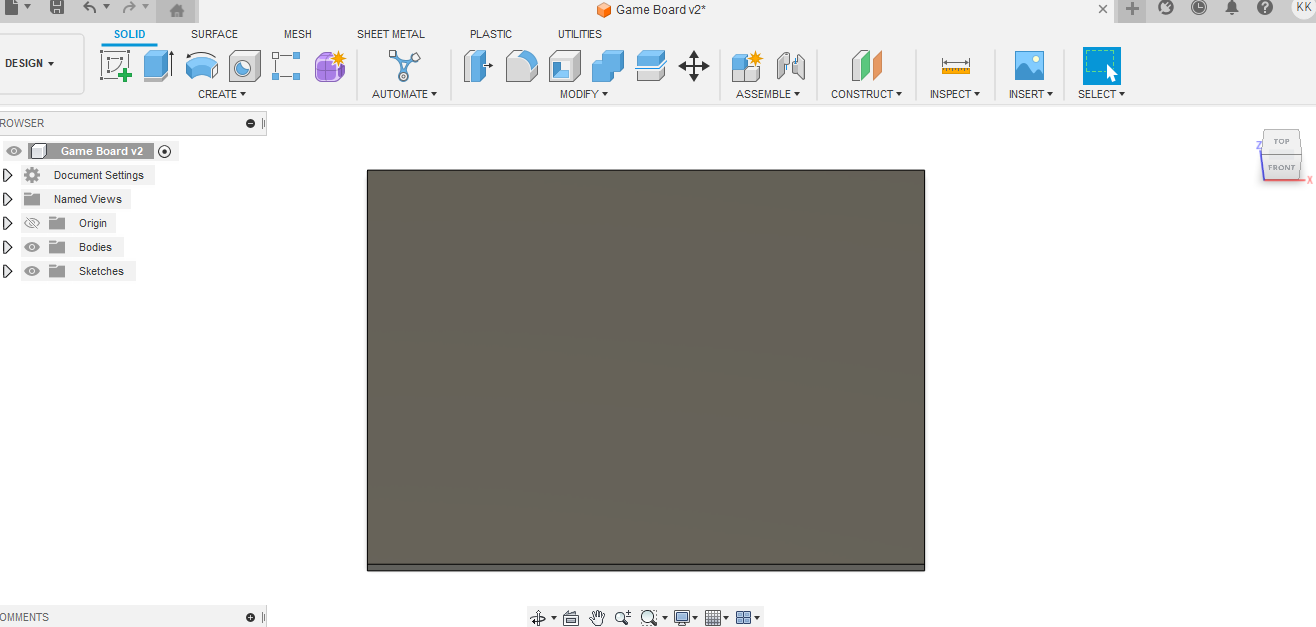Click the Redo arrow
1316x627 pixels.
point(129,8)
